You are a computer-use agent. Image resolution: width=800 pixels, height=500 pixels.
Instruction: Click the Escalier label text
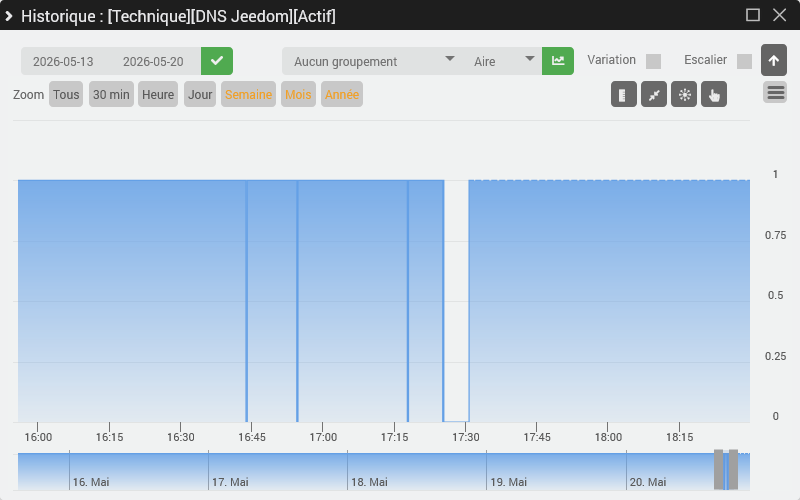(706, 60)
